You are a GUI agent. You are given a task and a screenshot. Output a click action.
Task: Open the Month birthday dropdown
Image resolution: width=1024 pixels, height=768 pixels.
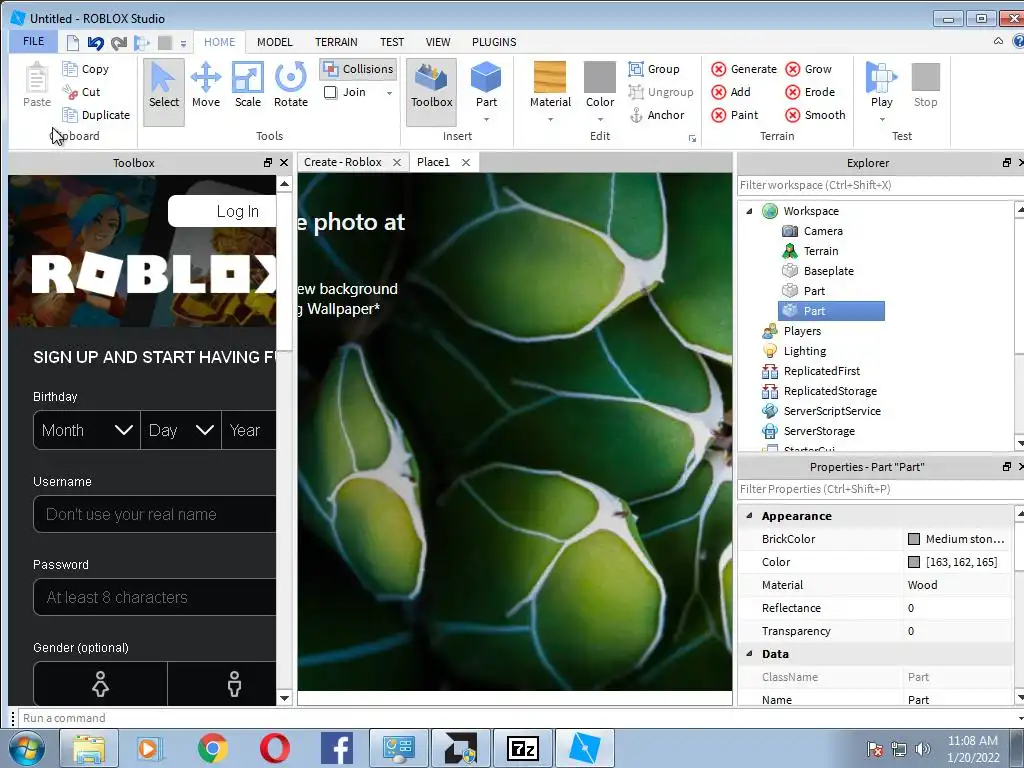(x=87, y=430)
